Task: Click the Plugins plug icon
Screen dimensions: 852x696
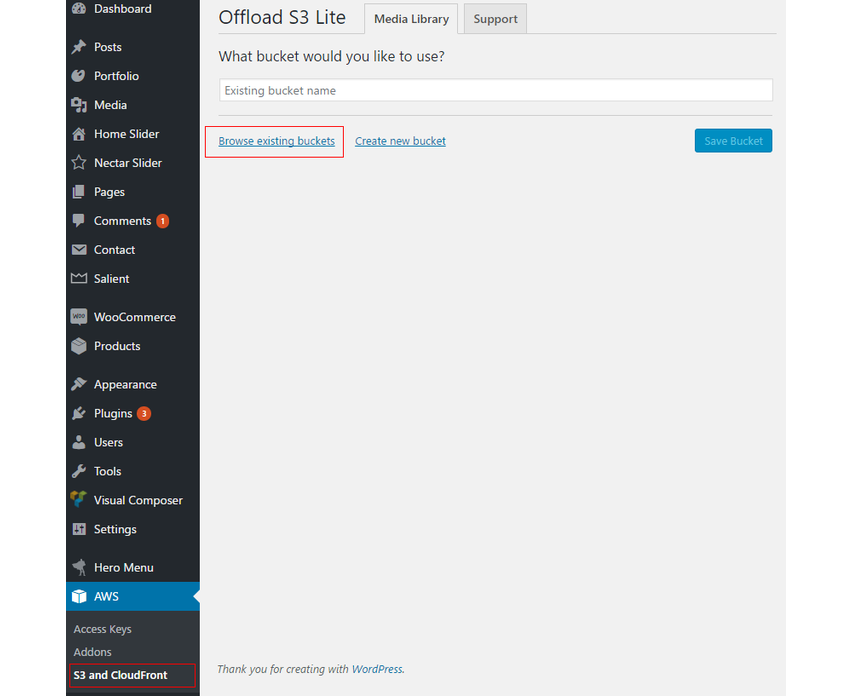Action: click(79, 413)
